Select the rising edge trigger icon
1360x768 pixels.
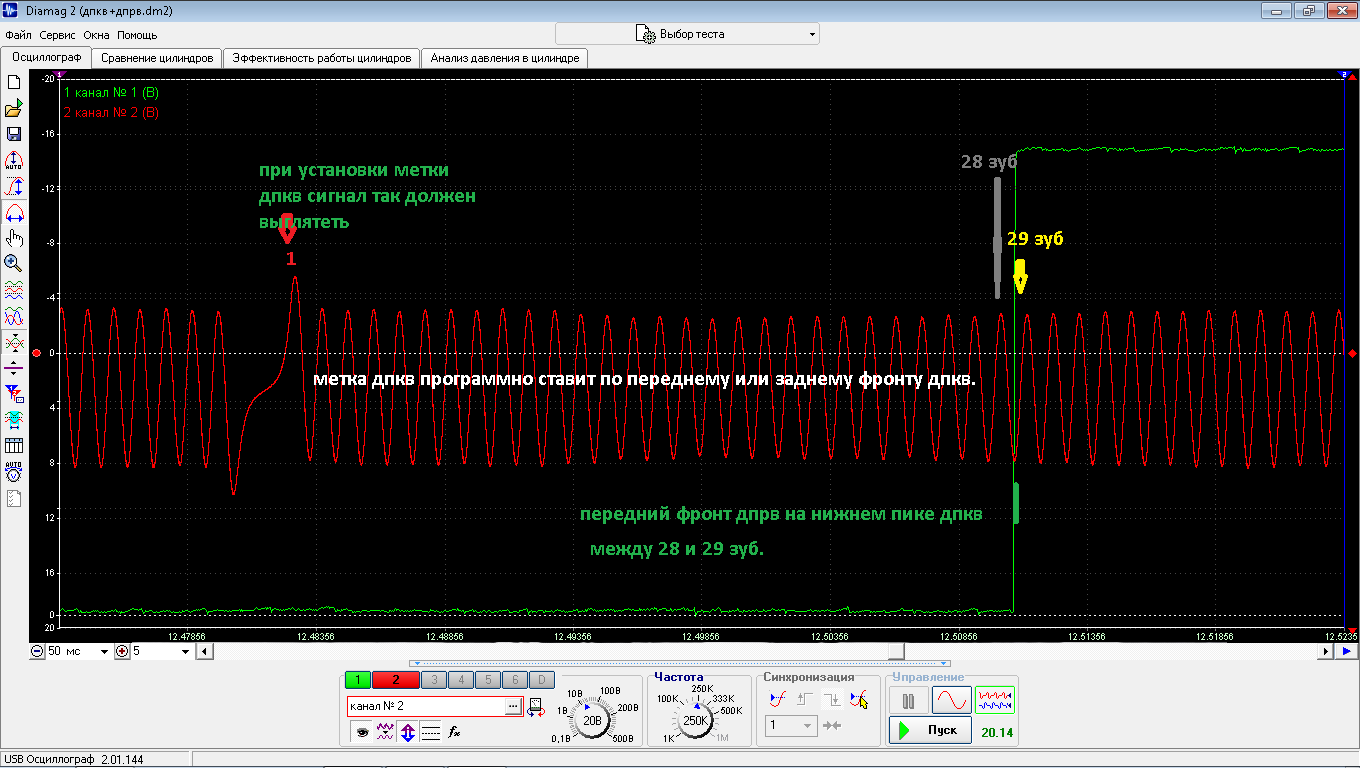click(803, 700)
